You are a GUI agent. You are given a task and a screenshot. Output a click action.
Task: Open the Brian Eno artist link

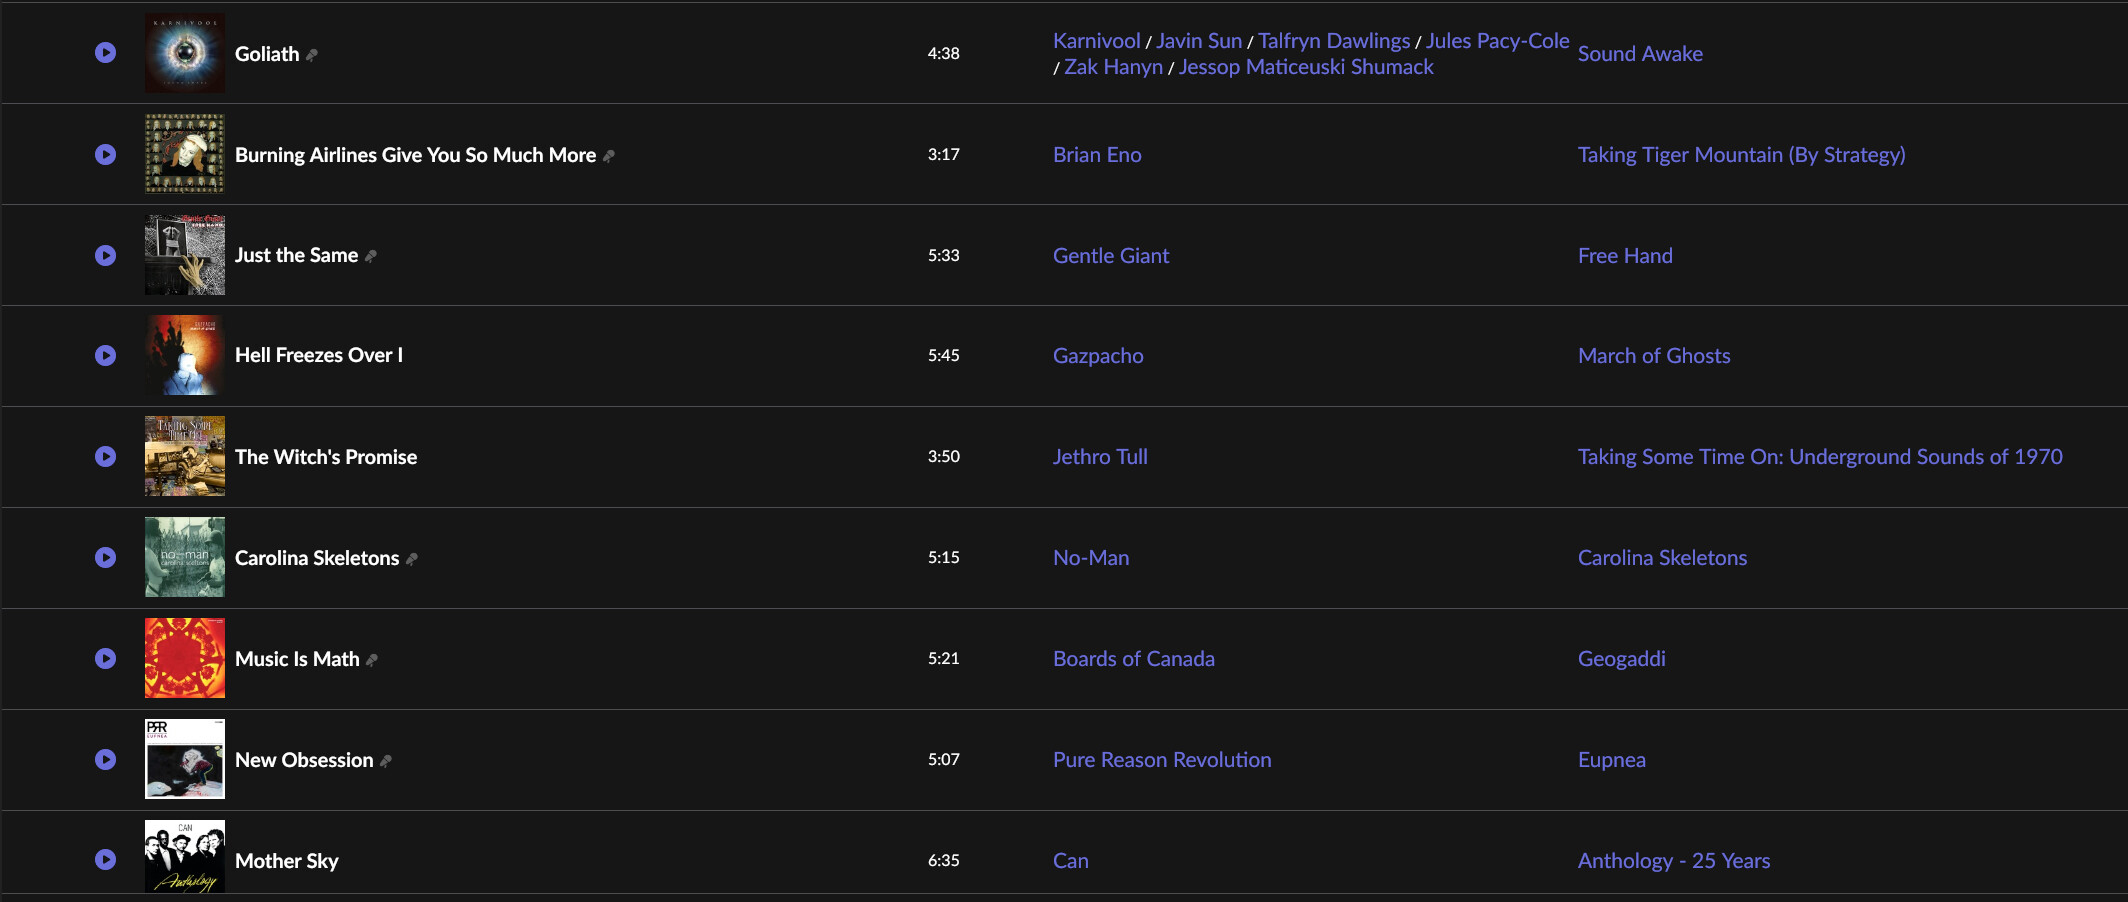coord(1097,155)
